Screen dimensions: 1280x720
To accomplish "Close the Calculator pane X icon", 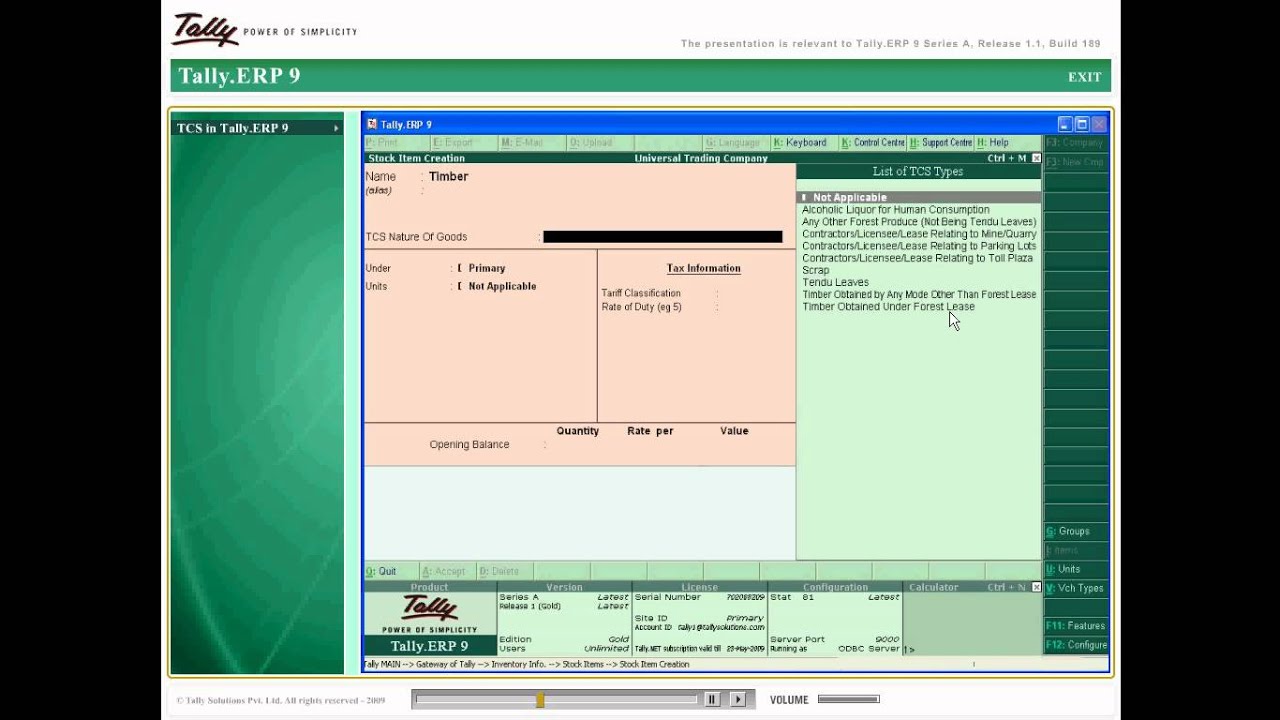I will pos(1036,587).
